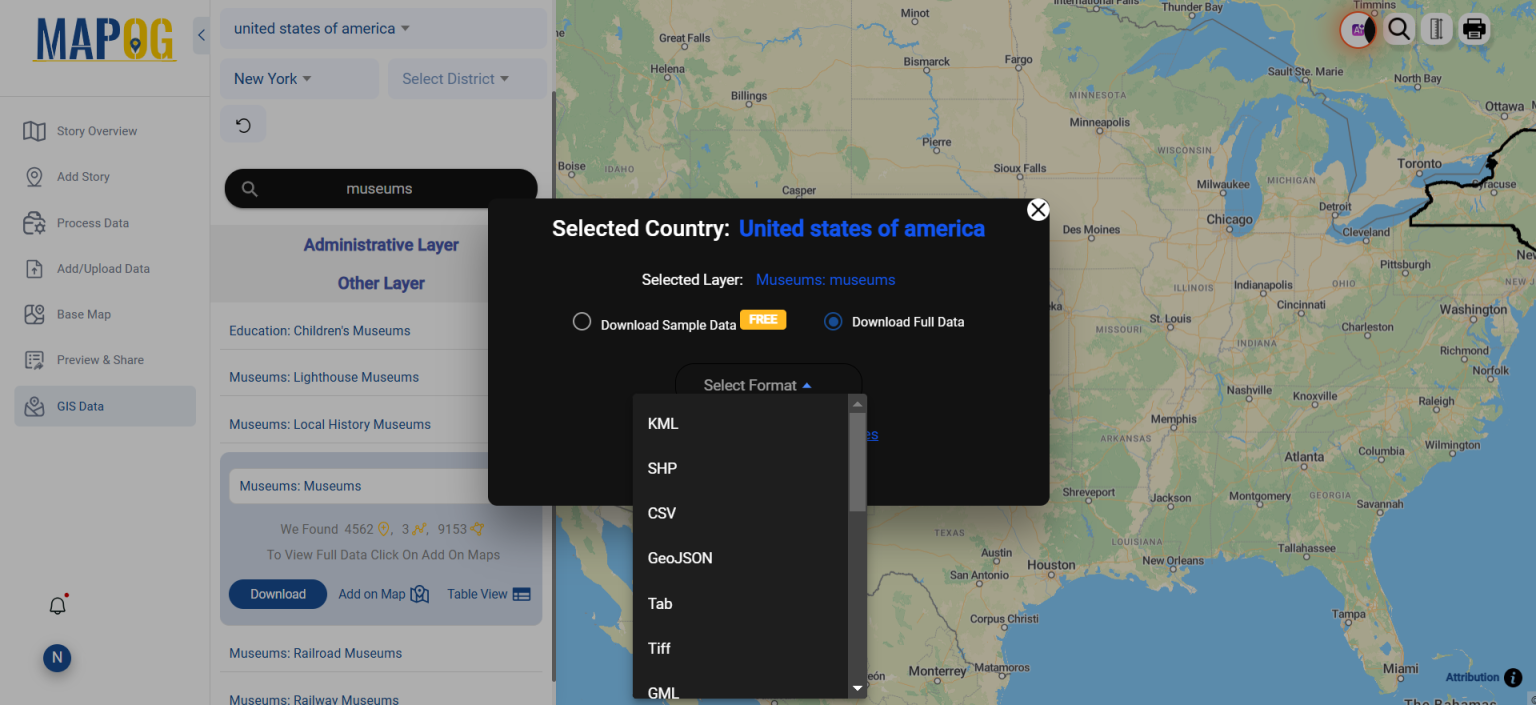Click inside the museums search field

[x=390, y=188]
